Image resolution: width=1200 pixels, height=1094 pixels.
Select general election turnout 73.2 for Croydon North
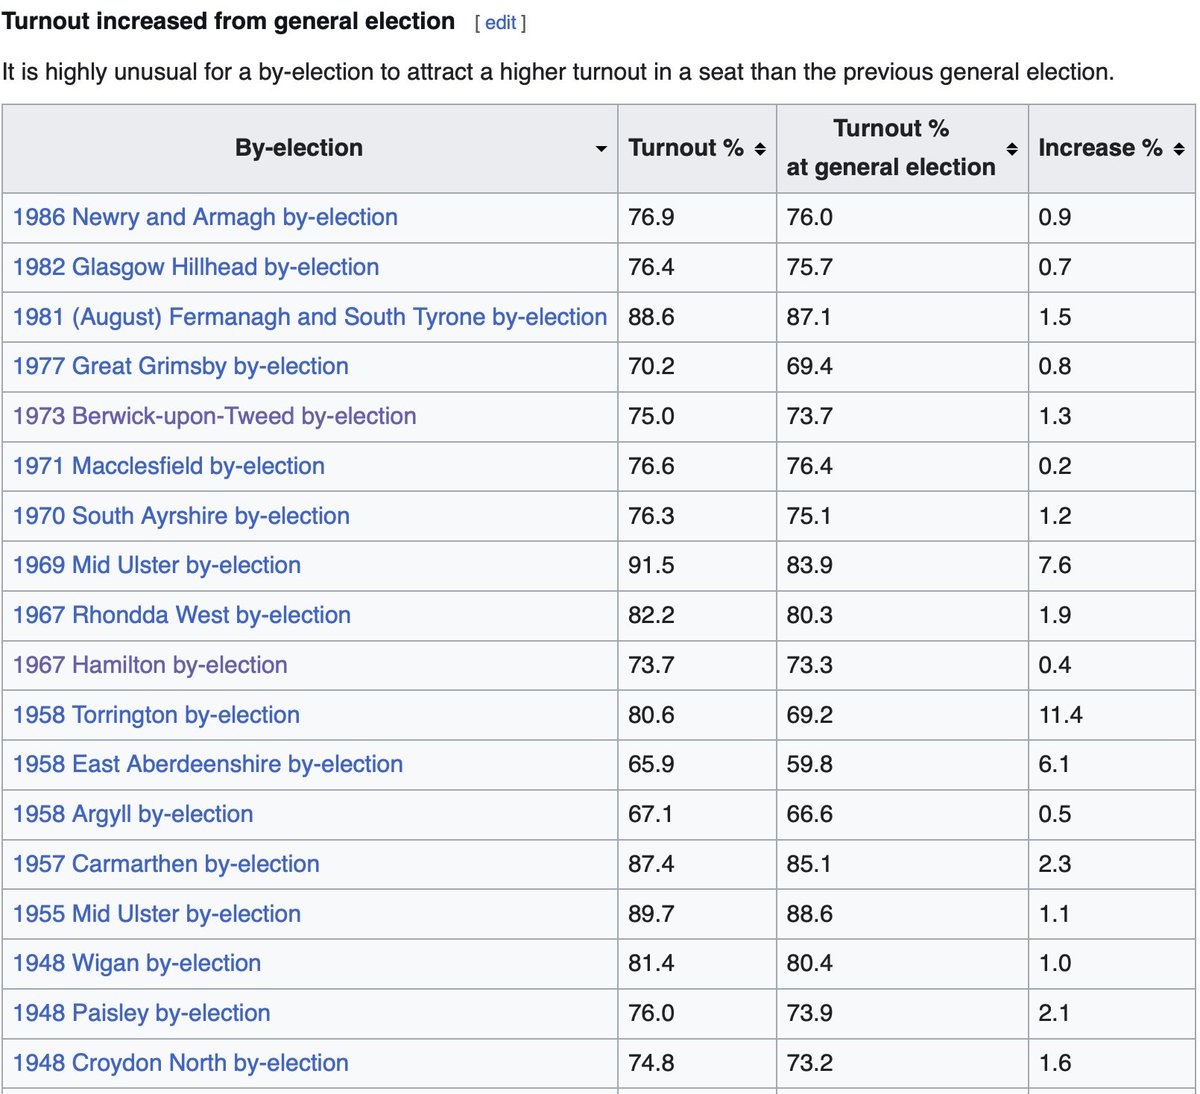(810, 1063)
